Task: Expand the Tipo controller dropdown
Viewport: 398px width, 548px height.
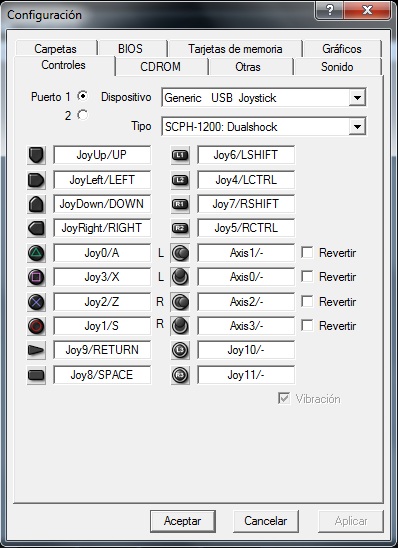Action: pos(357,127)
